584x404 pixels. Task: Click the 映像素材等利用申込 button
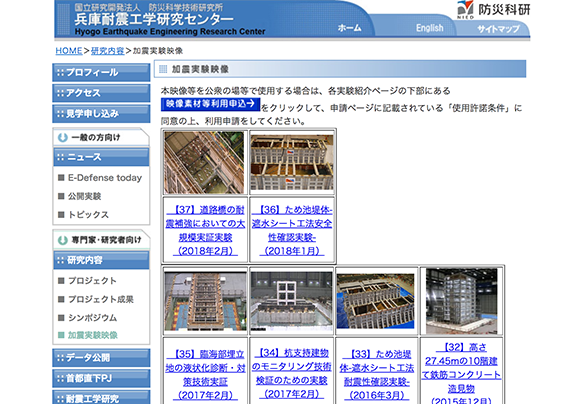tap(210, 104)
